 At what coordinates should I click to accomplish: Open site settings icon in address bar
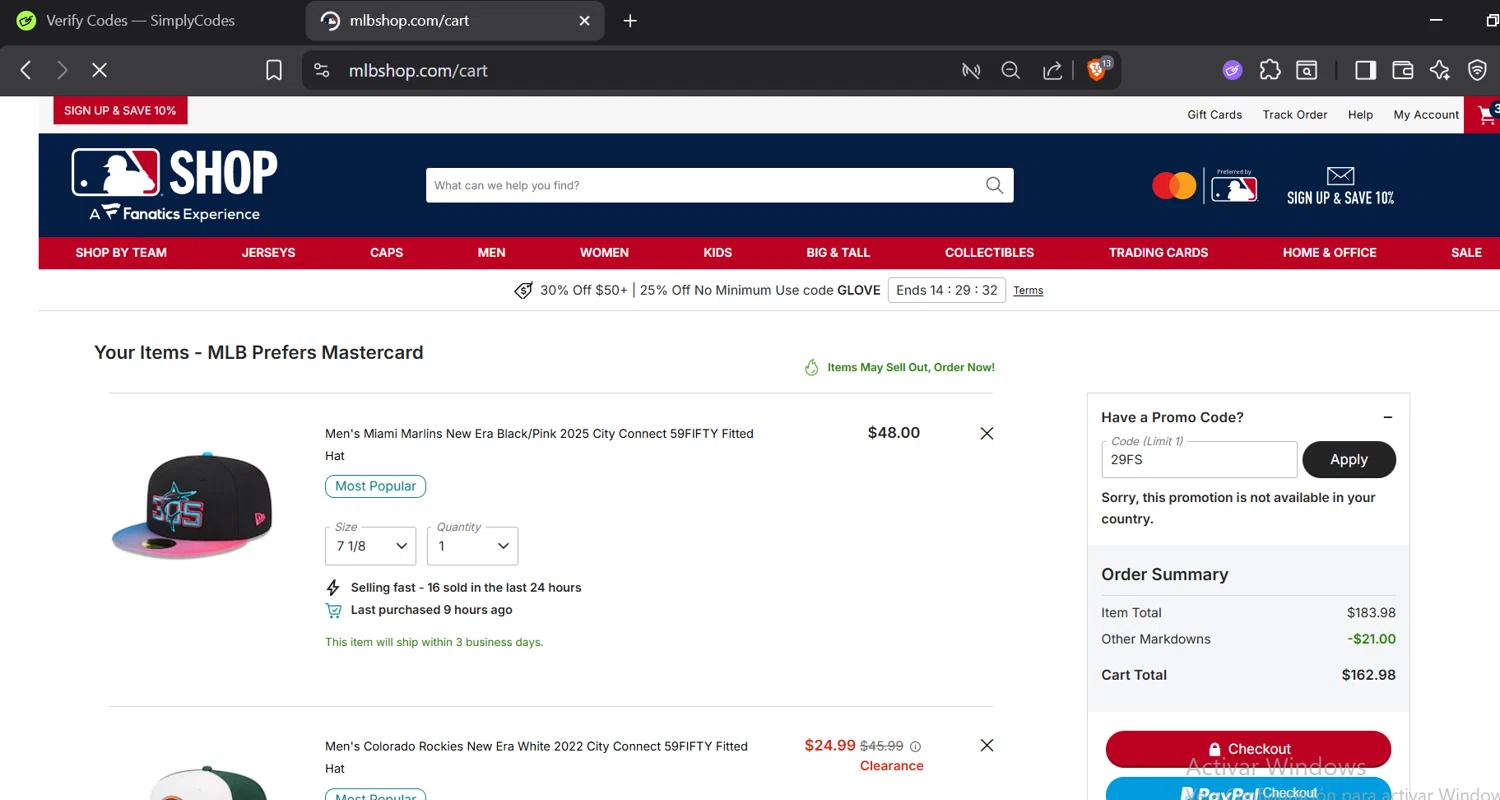click(x=321, y=70)
